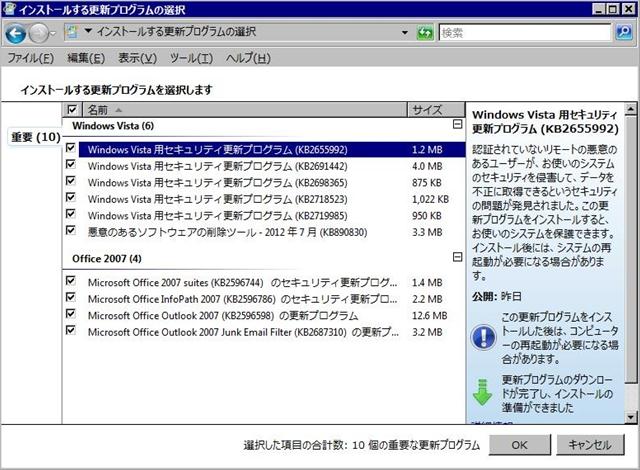This screenshot has height=470, width=640.
Task: Click the 12.6 MB size value
Action: tap(429, 316)
